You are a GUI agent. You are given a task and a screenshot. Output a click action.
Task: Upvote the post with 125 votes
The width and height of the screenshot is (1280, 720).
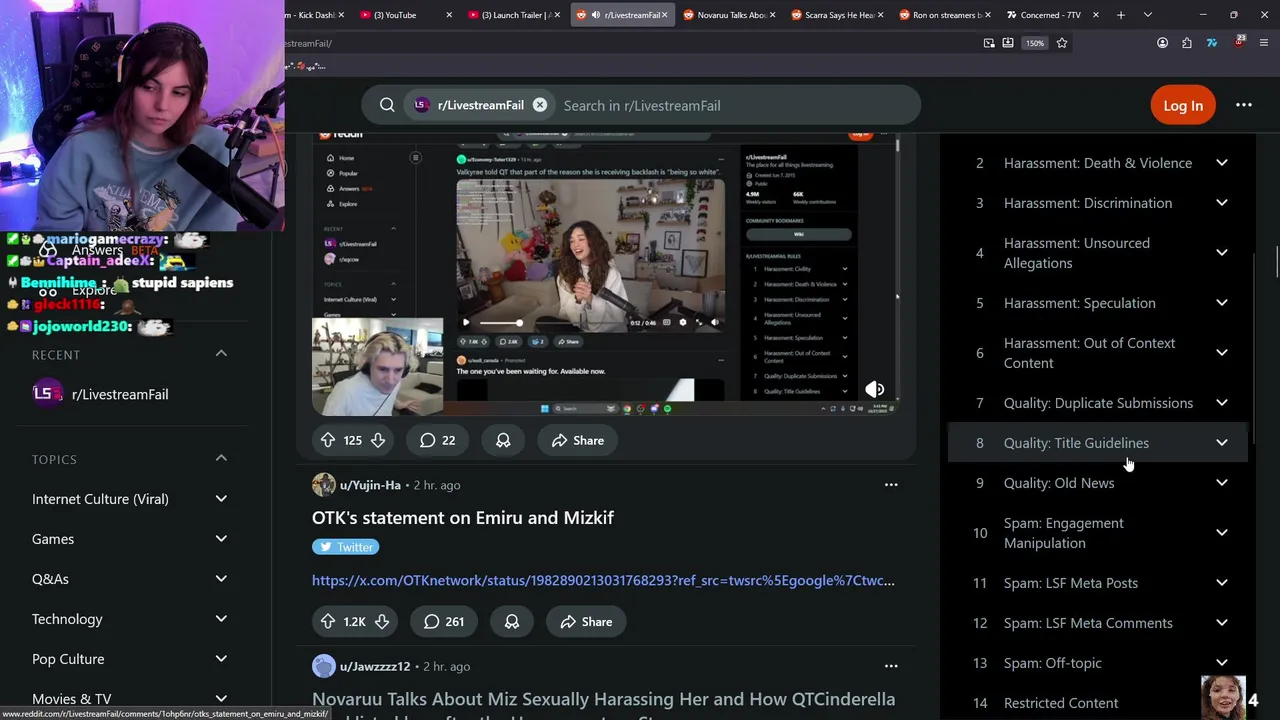pos(328,440)
